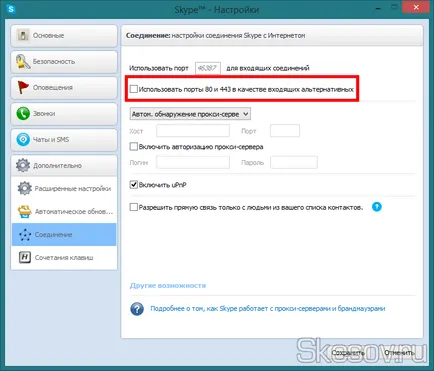The image size is (434, 371).
Task: Click the Дополнительно gear icon
Action: tap(23, 165)
